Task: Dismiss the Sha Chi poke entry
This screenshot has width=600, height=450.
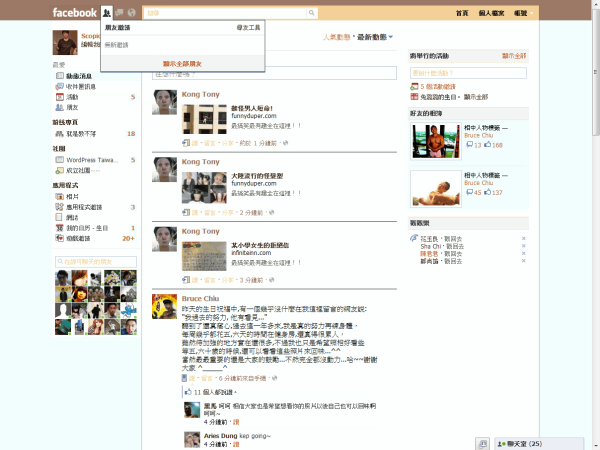Action: [x=523, y=246]
